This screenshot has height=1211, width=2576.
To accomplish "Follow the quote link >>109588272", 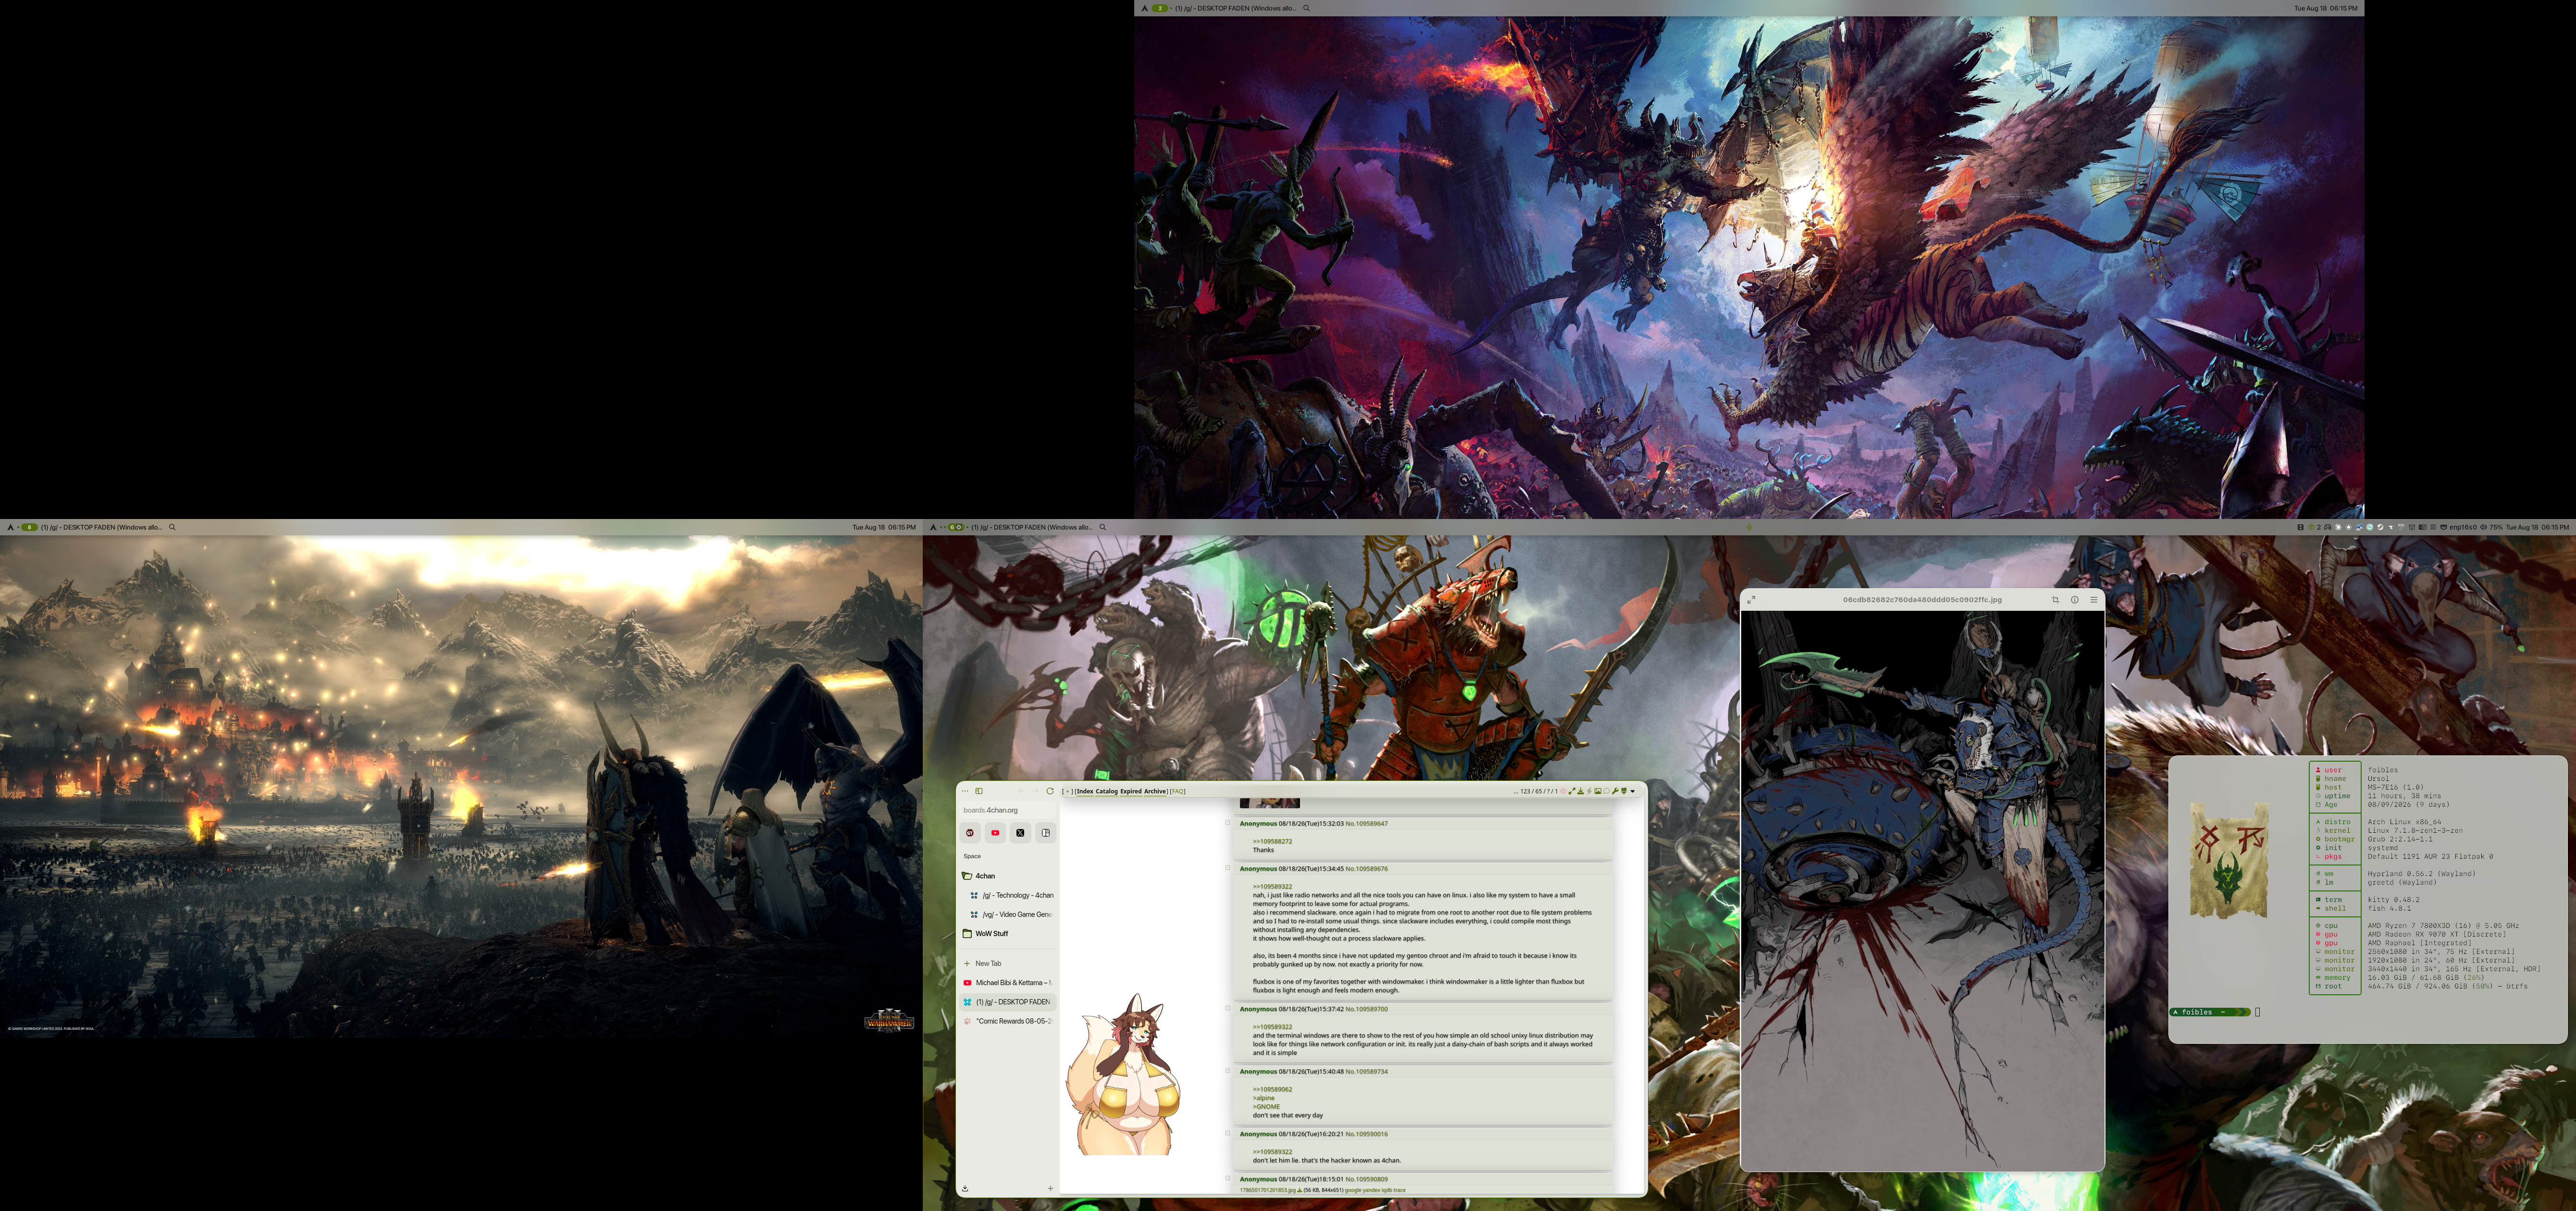I will coord(1272,841).
